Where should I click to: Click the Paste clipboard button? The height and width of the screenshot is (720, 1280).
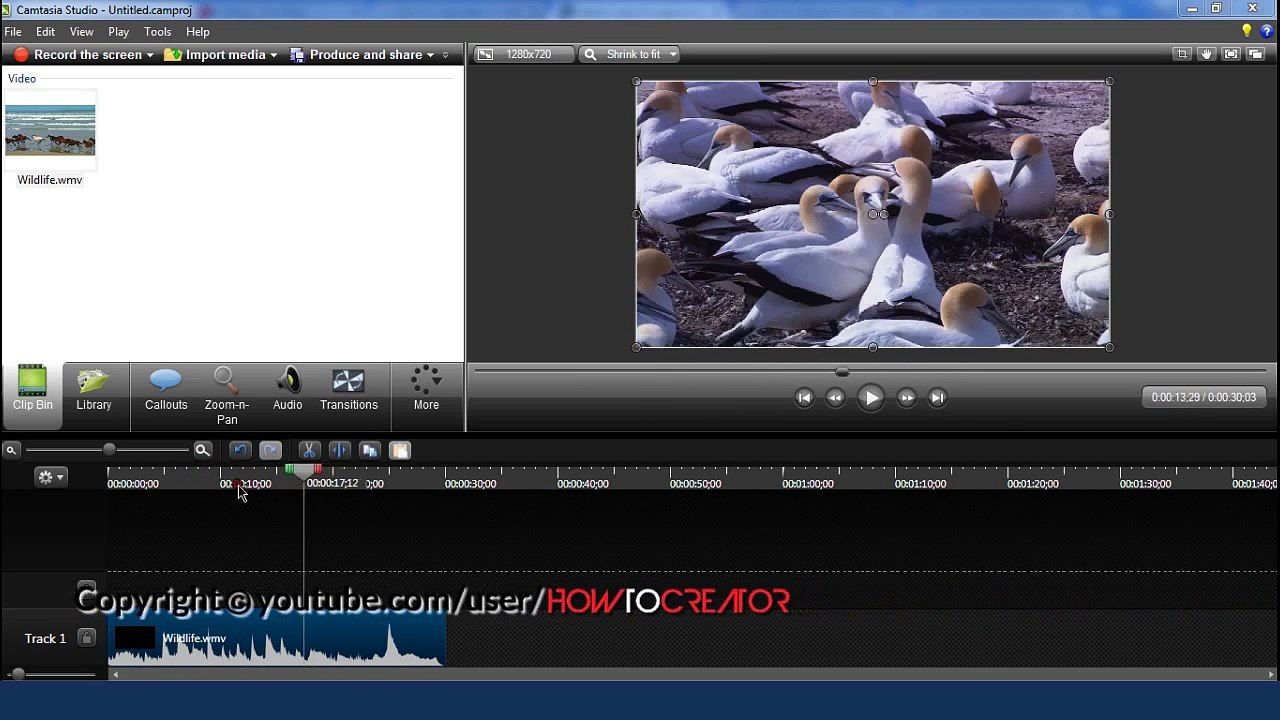point(399,451)
